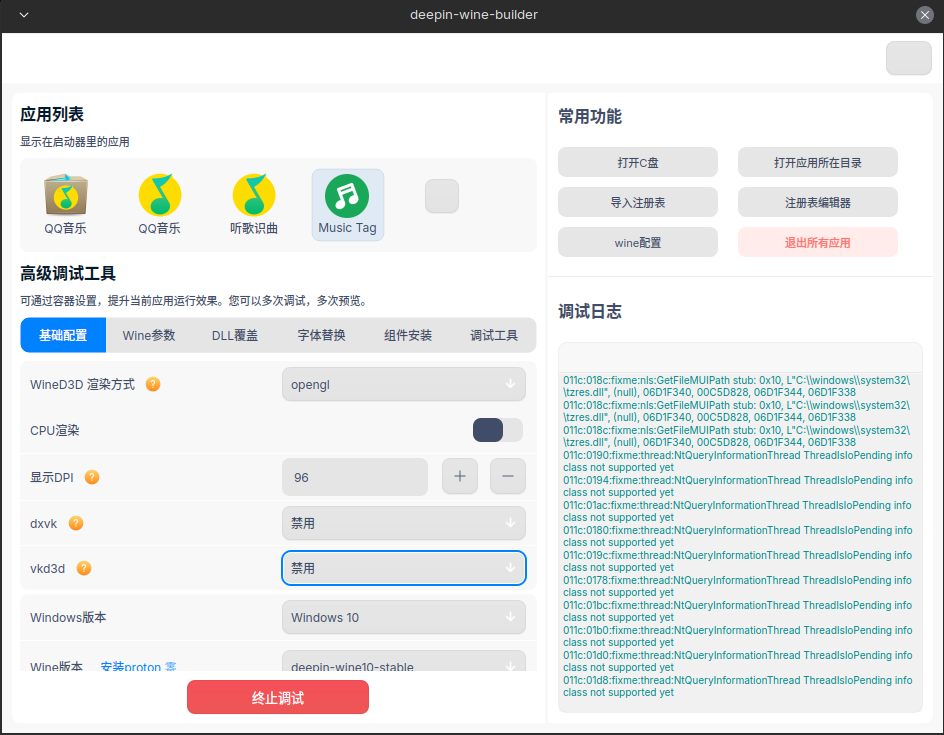Select the 听歌识曲 app icon
Screen dimensions: 944x735
tap(253, 195)
